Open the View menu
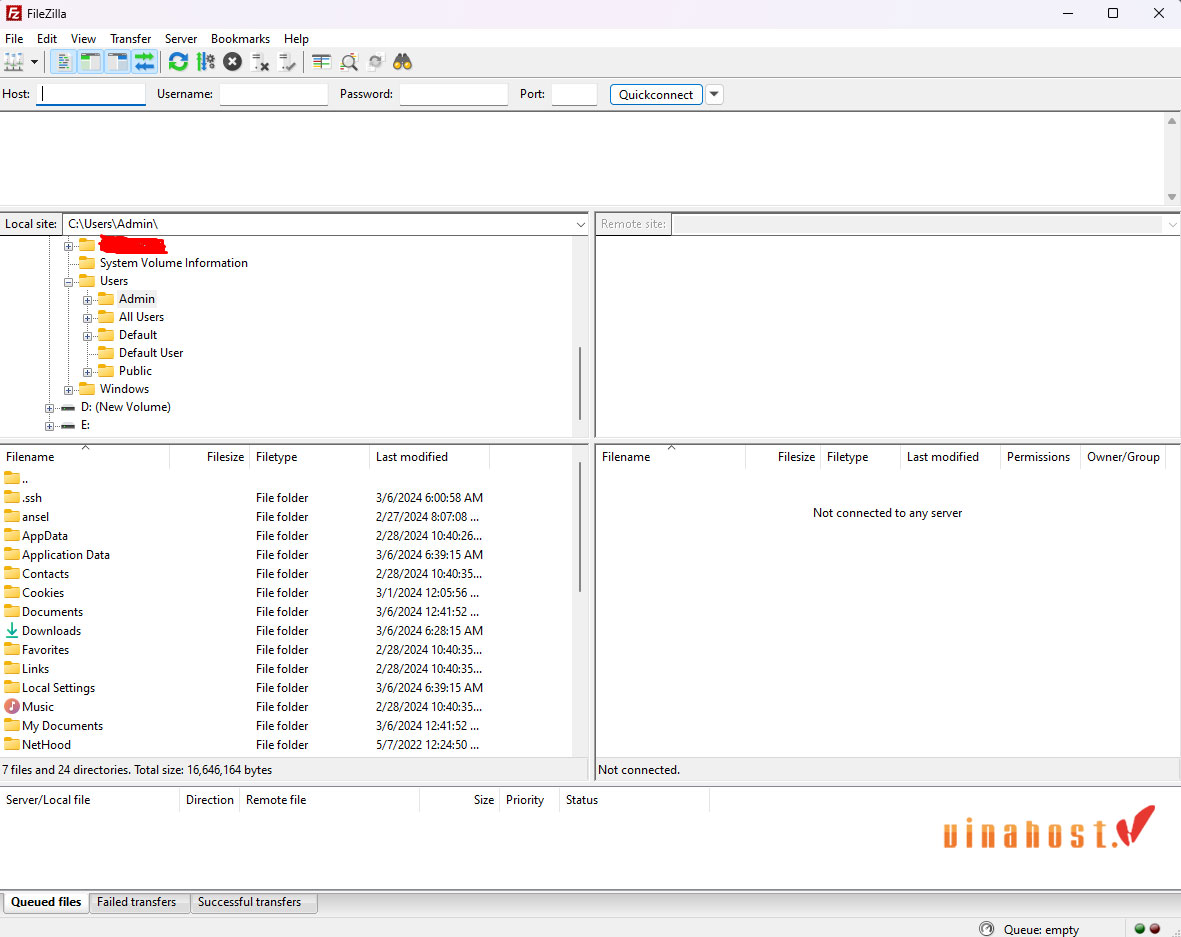This screenshot has height=937, width=1181. pyautogui.click(x=84, y=38)
